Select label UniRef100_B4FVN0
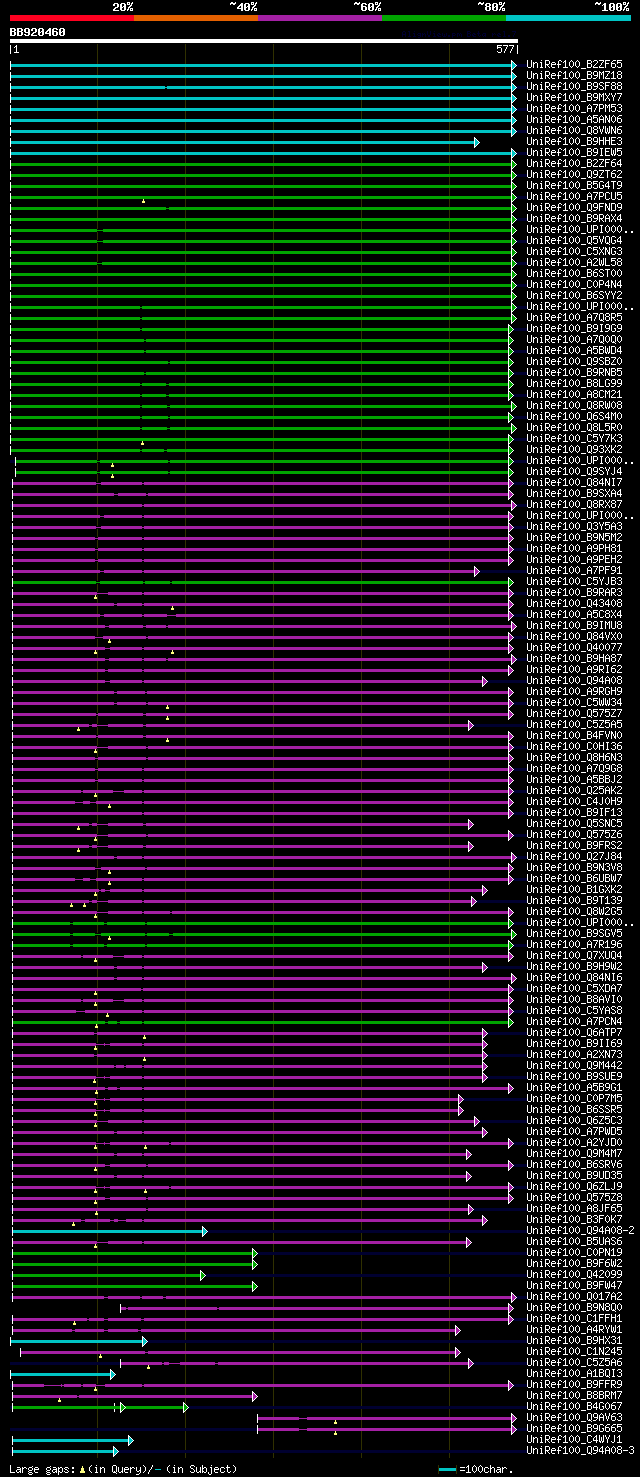This screenshot has height=1477, width=640. [x=574, y=736]
